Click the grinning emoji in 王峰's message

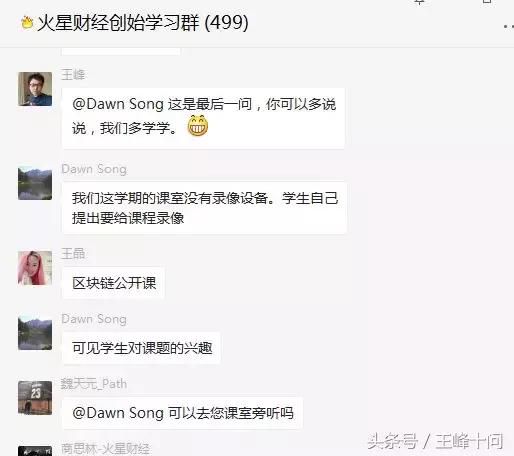pyautogui.click(x=198, y=126)
